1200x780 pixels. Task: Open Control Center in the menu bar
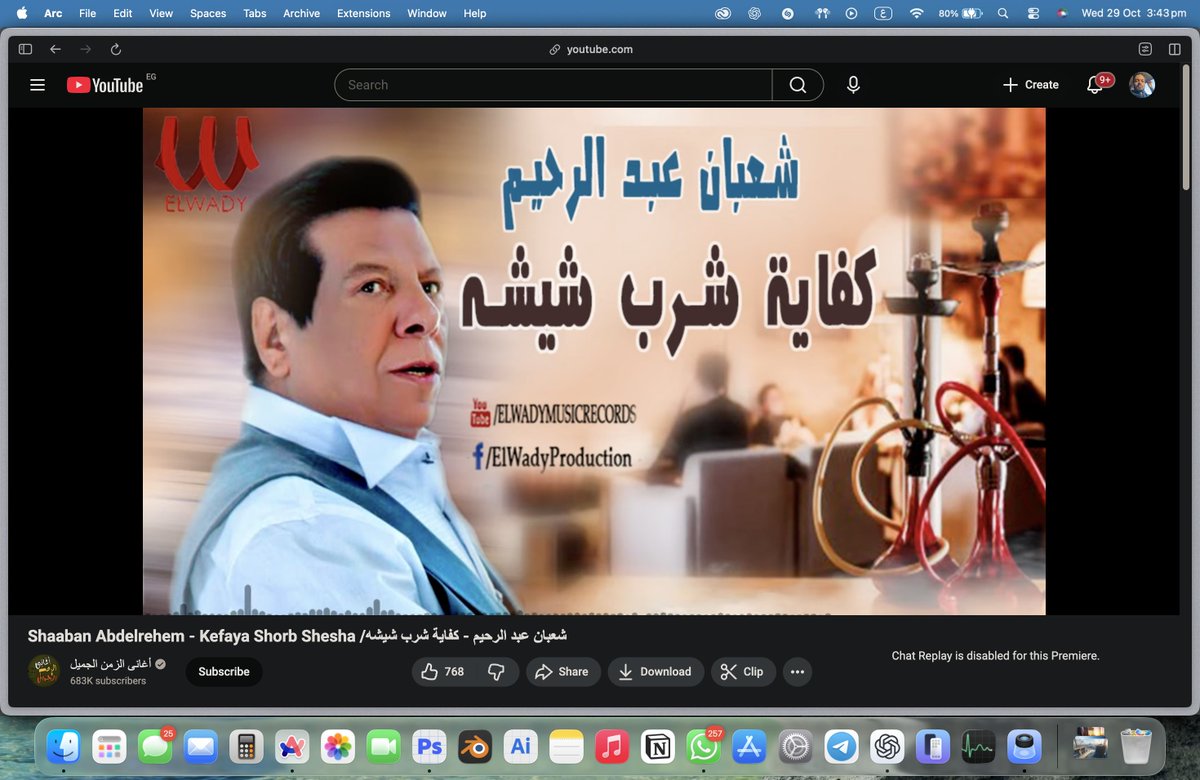click(x=1034, y=13)
